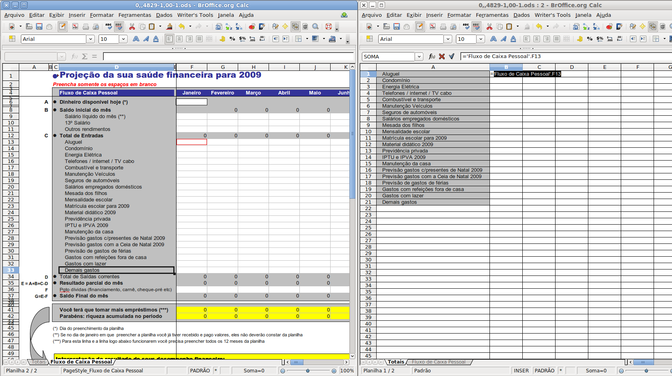Click formula input line in right window
This screenshot has width=672, height=376.
pos(566,56)
